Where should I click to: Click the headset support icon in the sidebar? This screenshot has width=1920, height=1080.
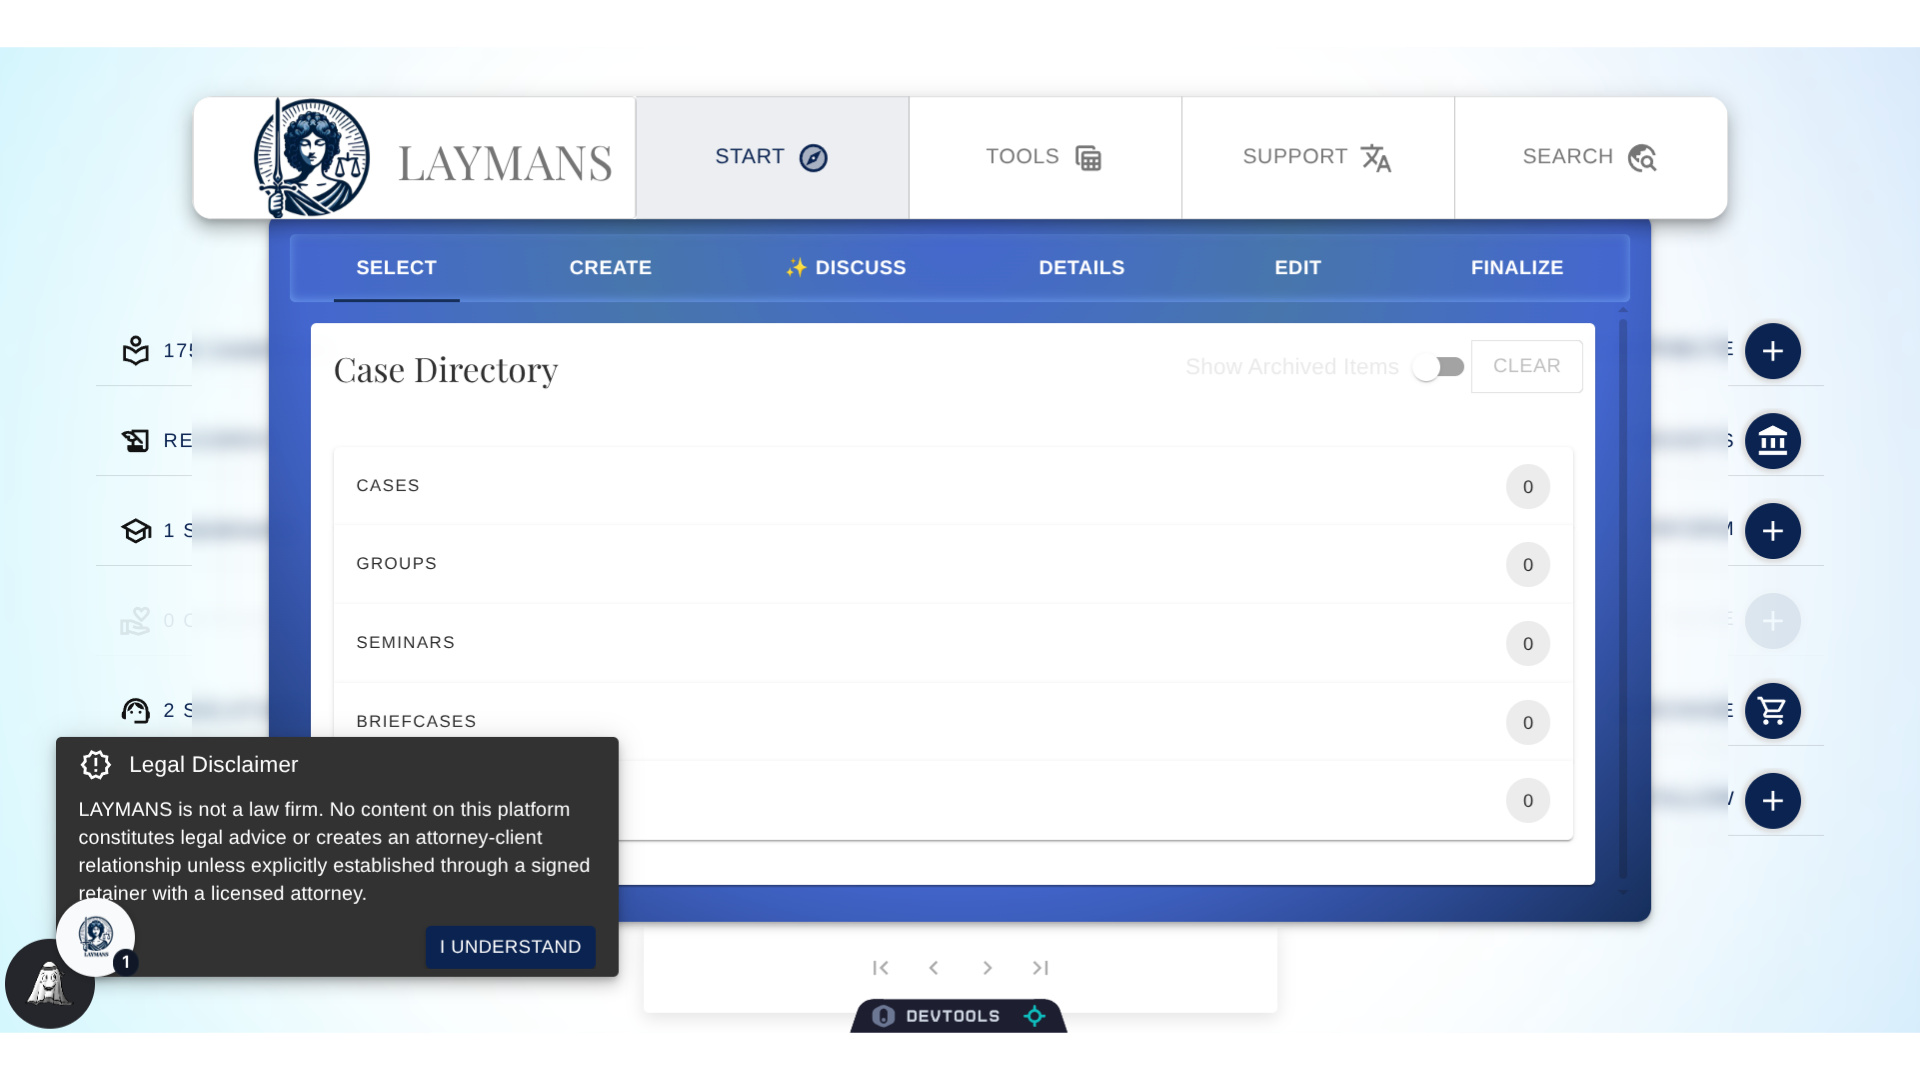pyautogui.click(x=136, y=711)
